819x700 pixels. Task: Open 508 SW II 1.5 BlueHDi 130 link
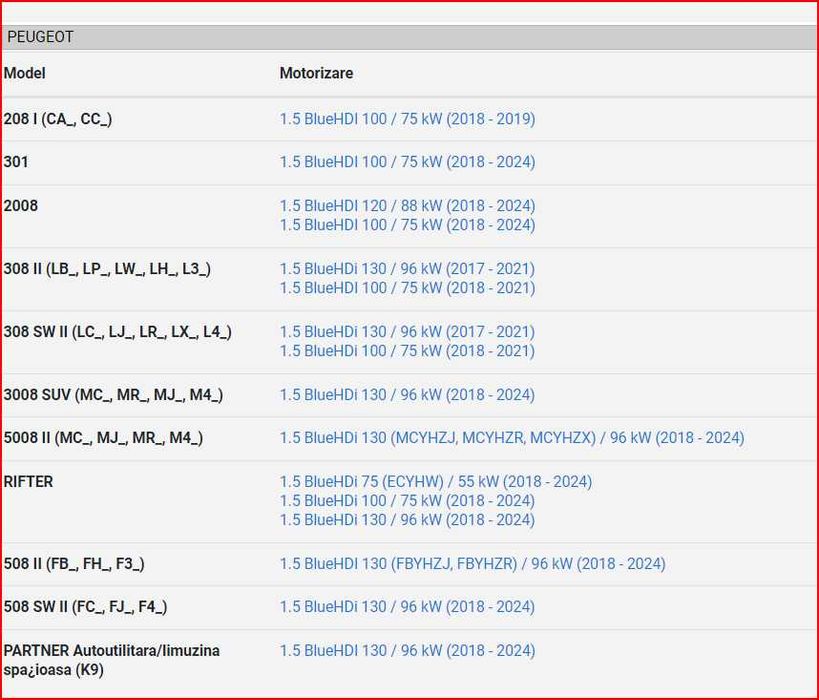407,607
